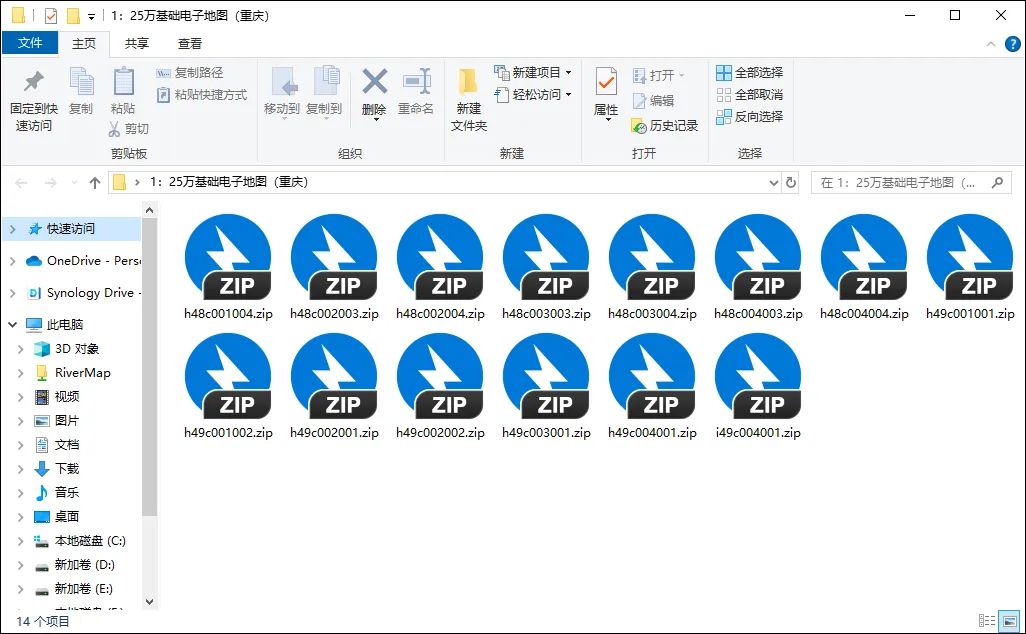This screenshot has height=634, width=1026.
Task: Expand the OneDrive - Personal node
Action: point(12,261)
